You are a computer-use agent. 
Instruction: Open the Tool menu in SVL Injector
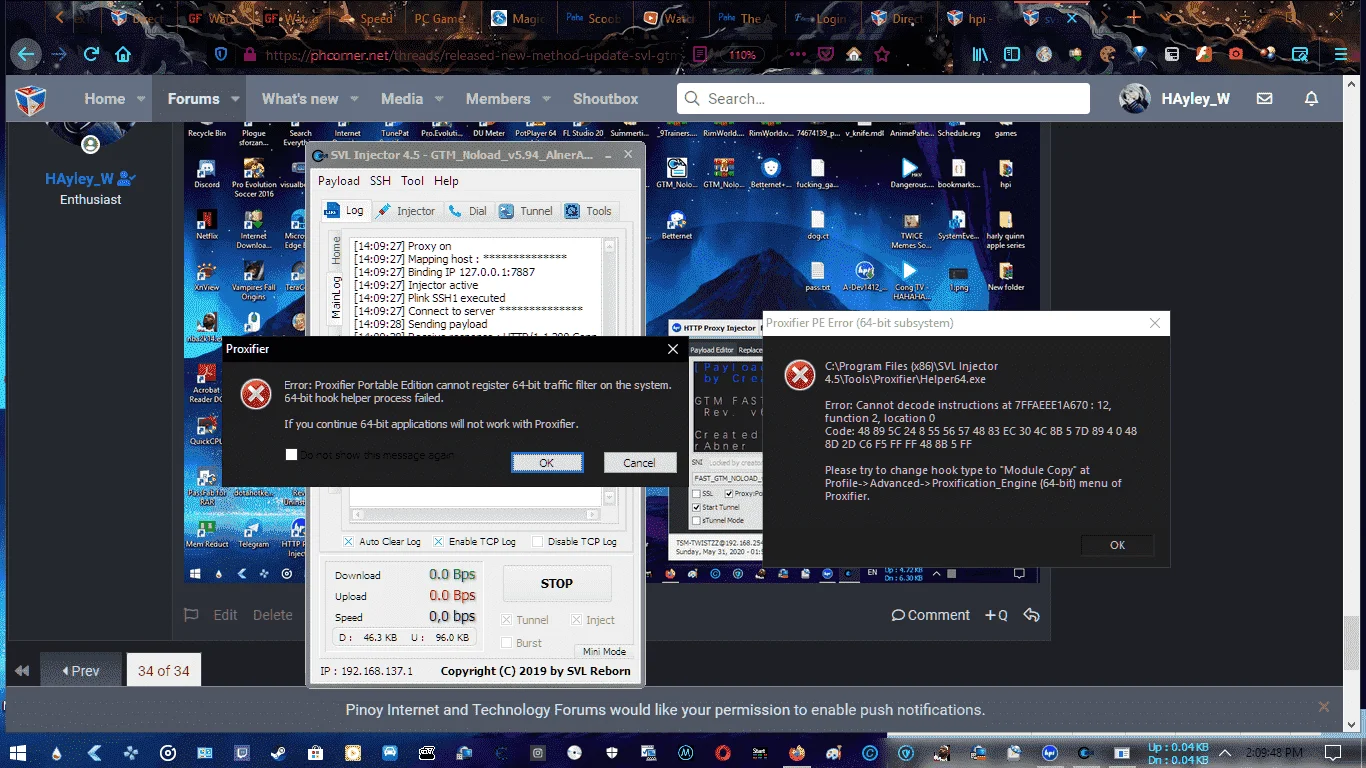412,181
